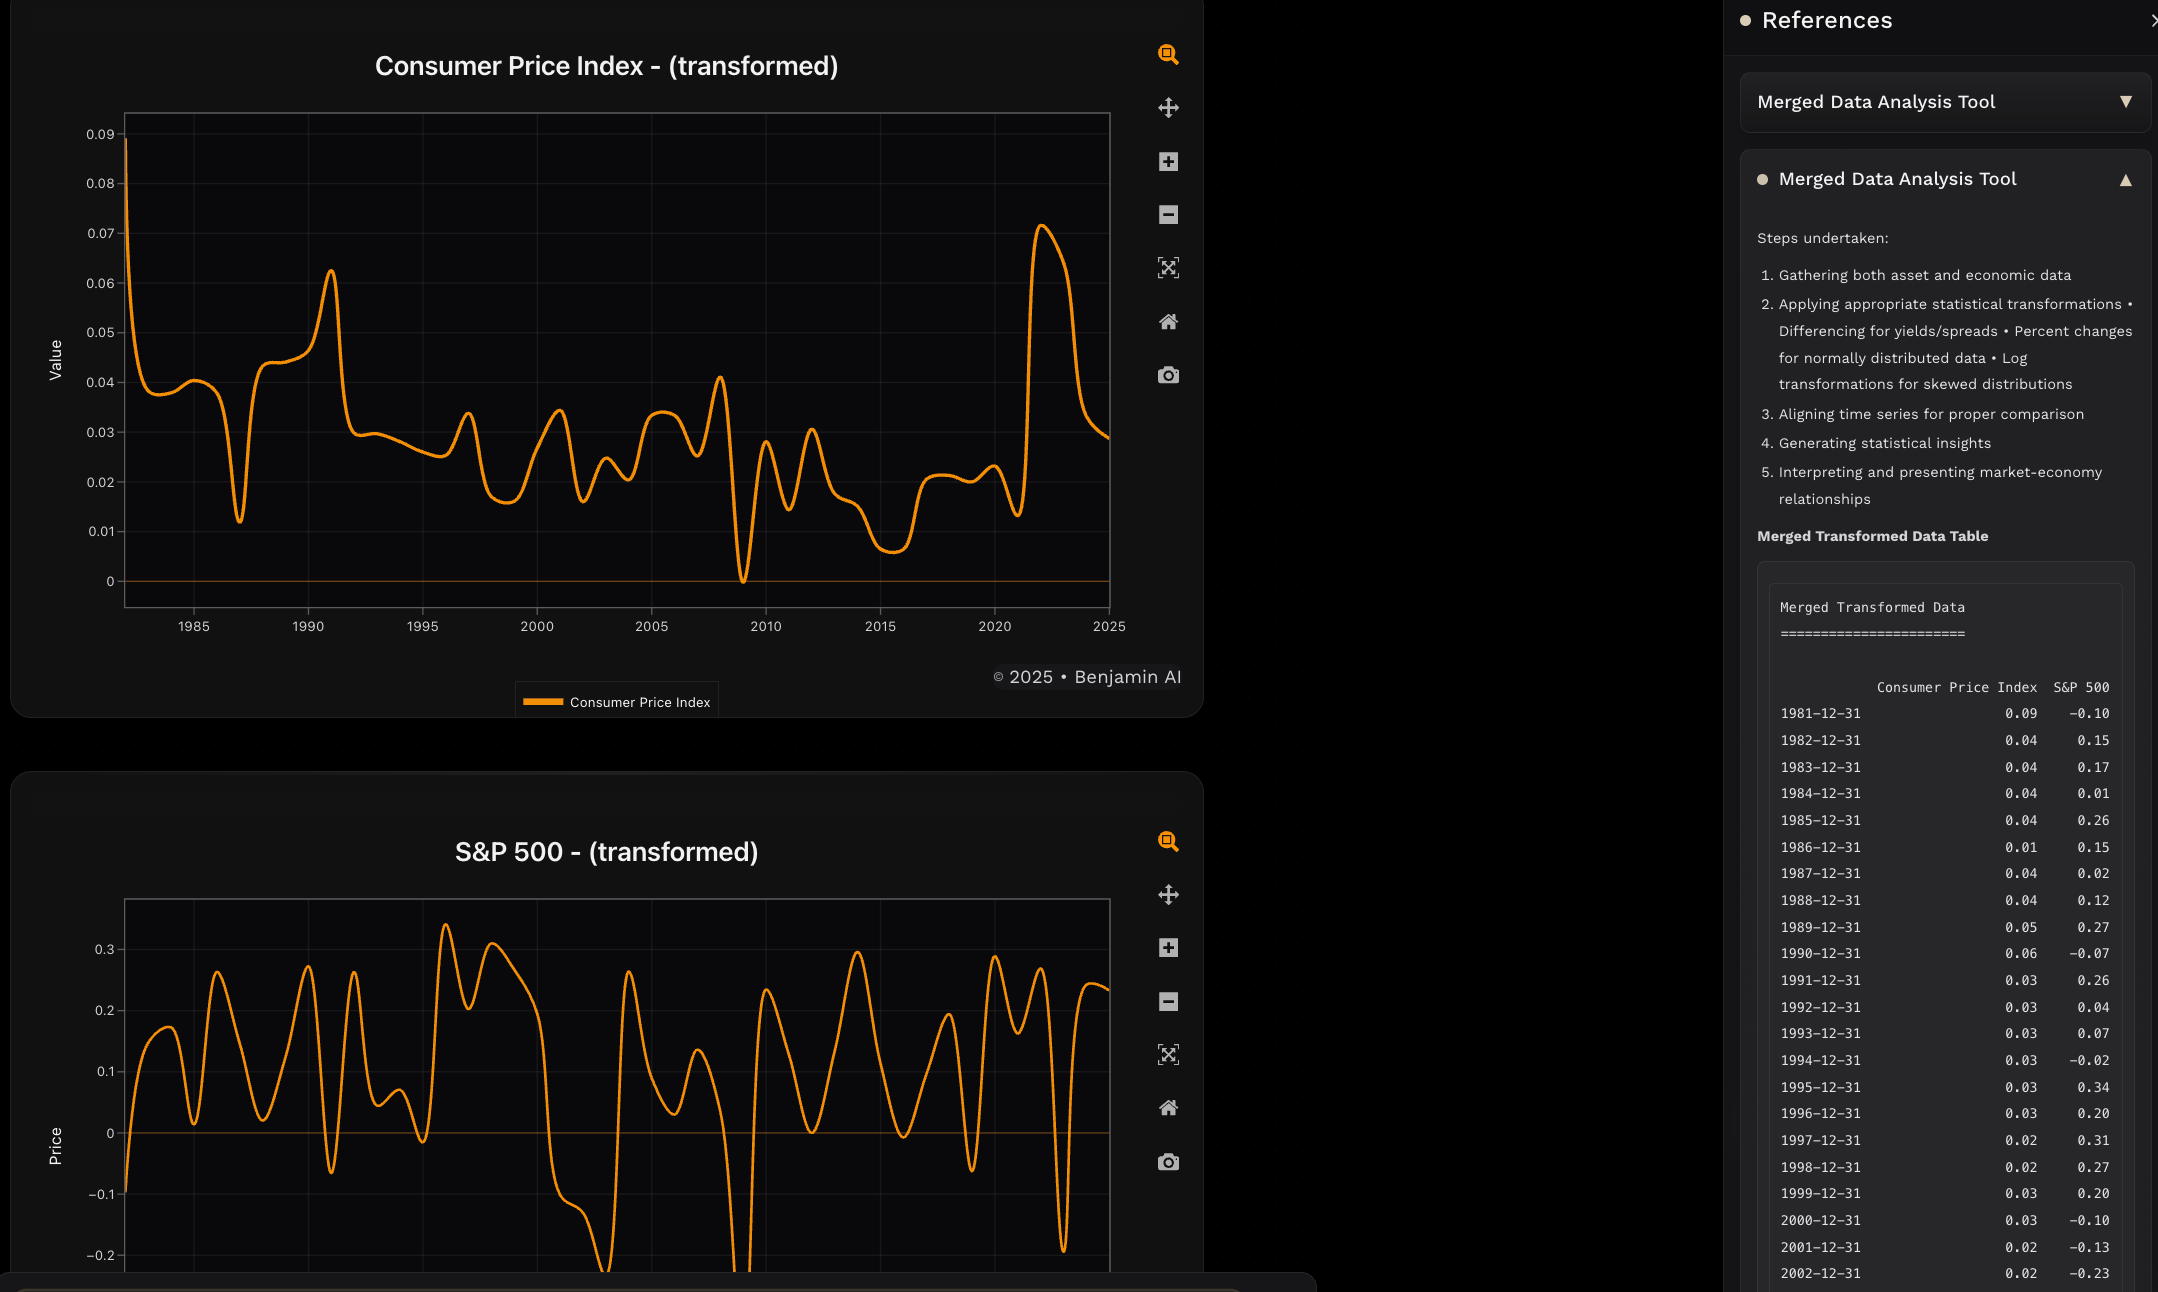Screen dimensions: 2158x1292
Task: Click zoom out minus on CPI chart
Action: 1168,215
